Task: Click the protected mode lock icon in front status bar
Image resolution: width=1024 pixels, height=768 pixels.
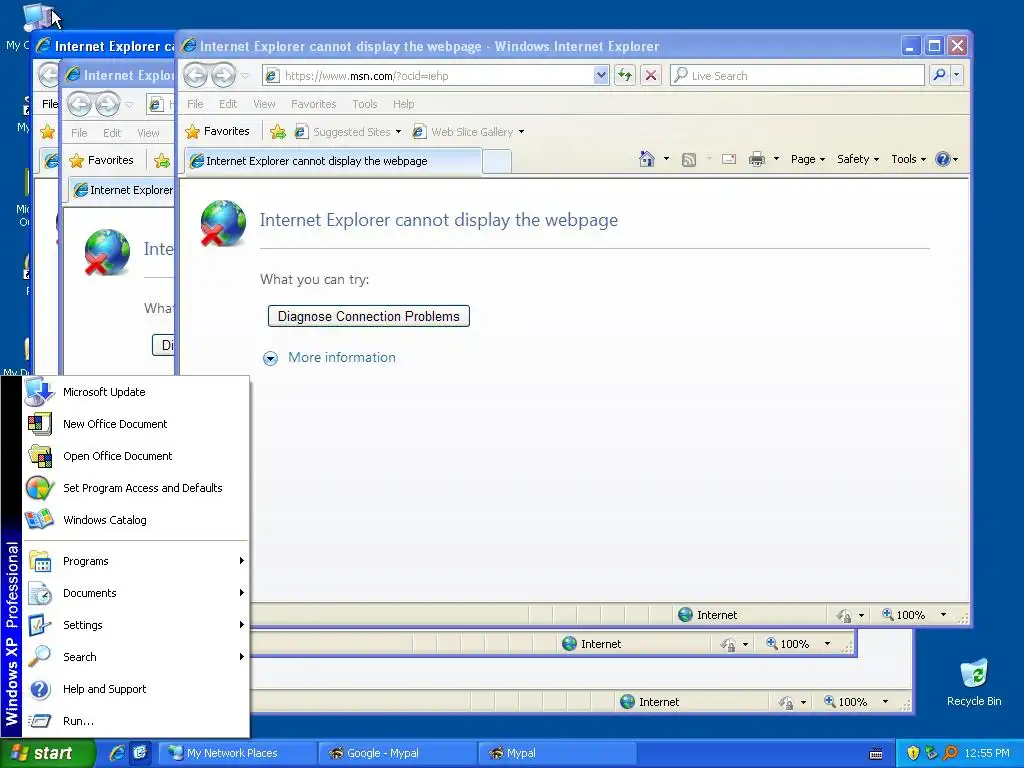Action: (844, 615)
